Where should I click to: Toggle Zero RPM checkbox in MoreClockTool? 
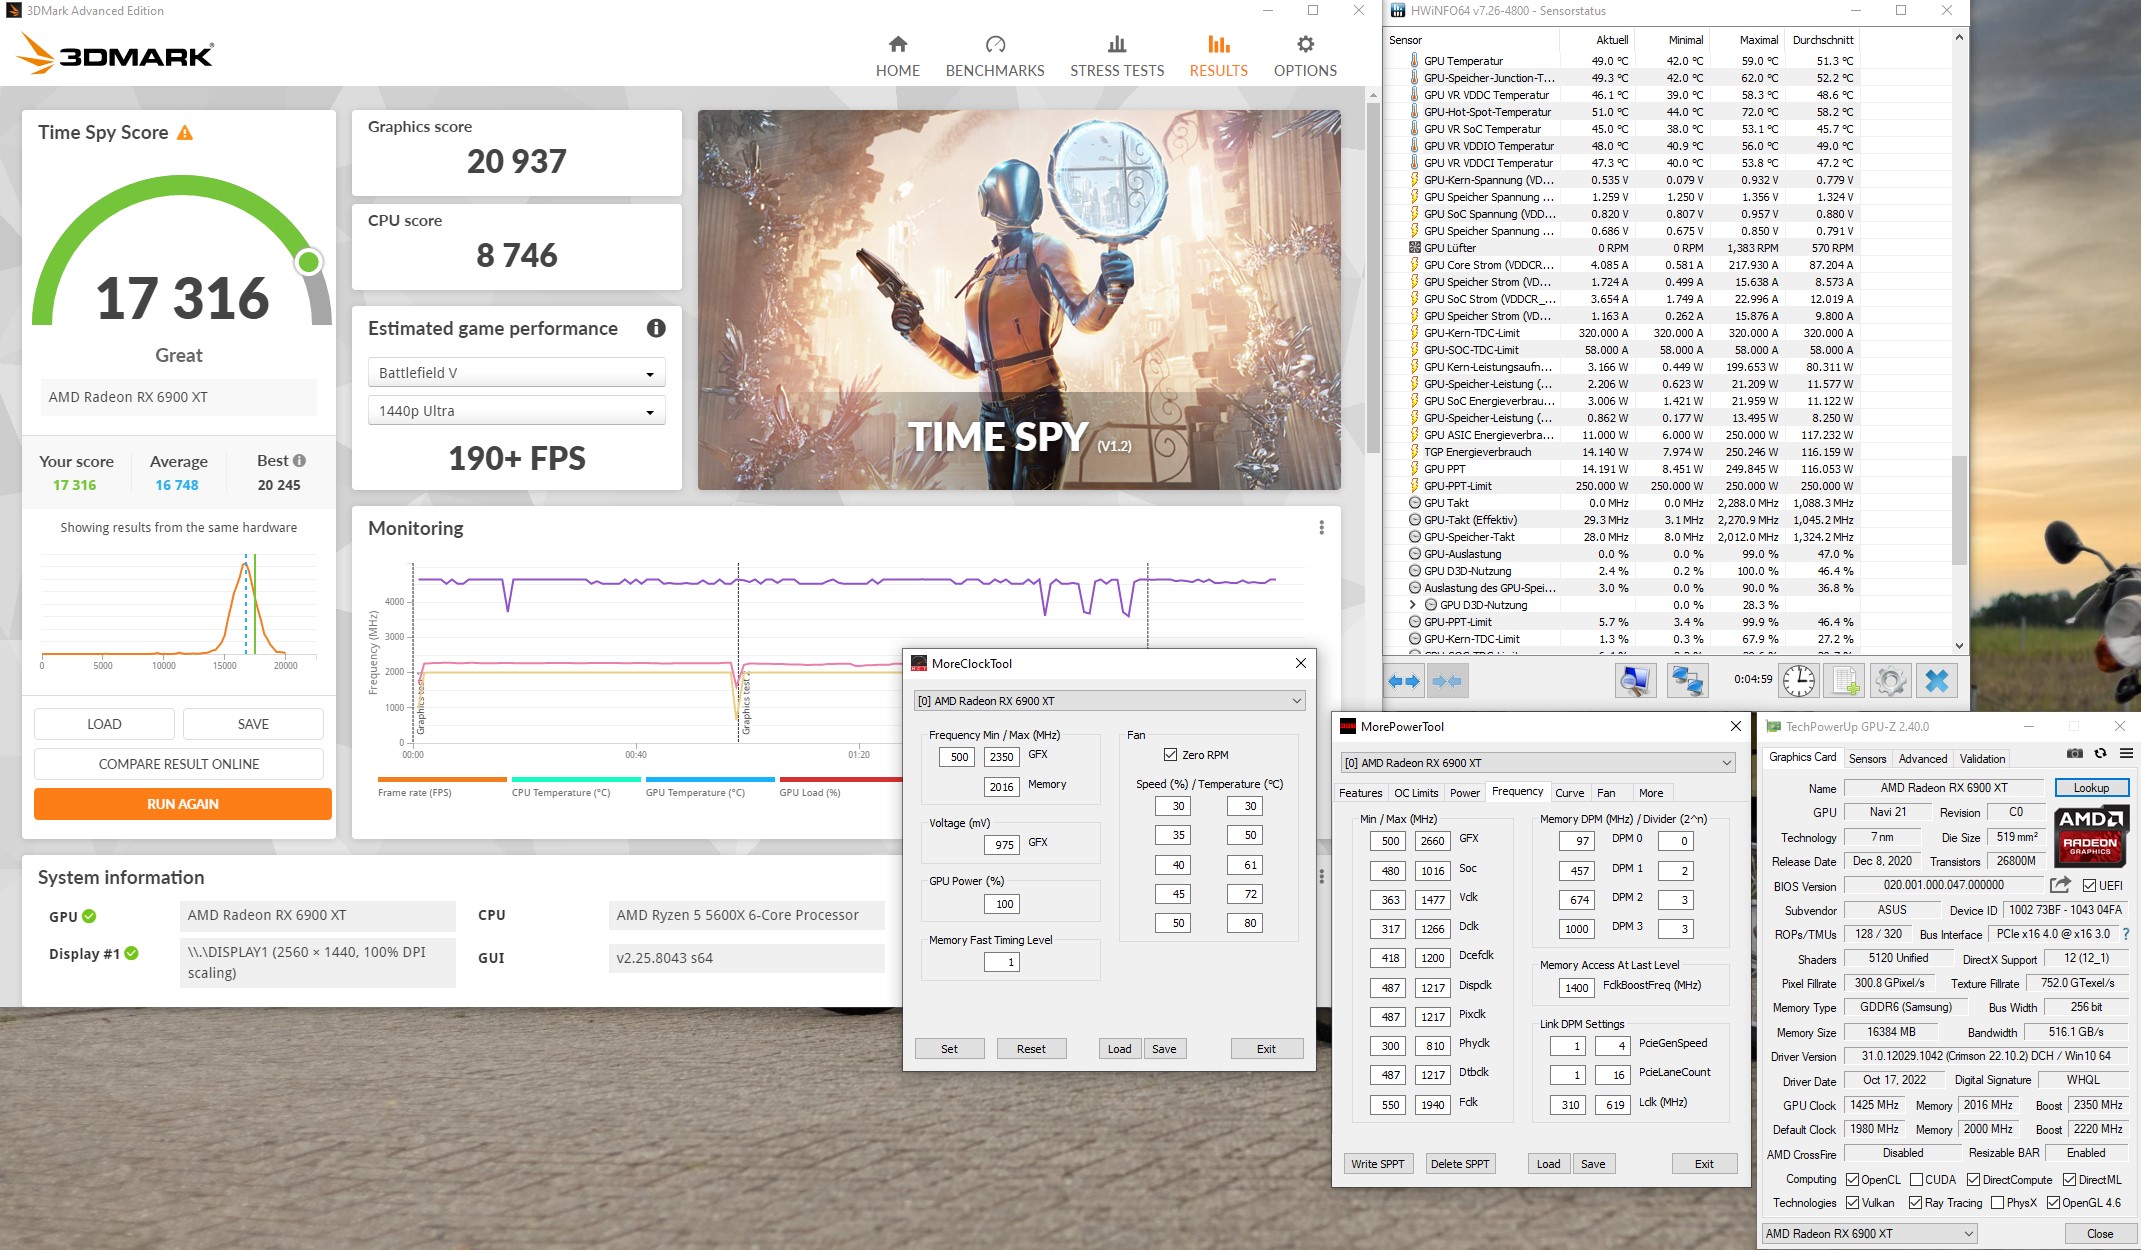(1170, 754)
